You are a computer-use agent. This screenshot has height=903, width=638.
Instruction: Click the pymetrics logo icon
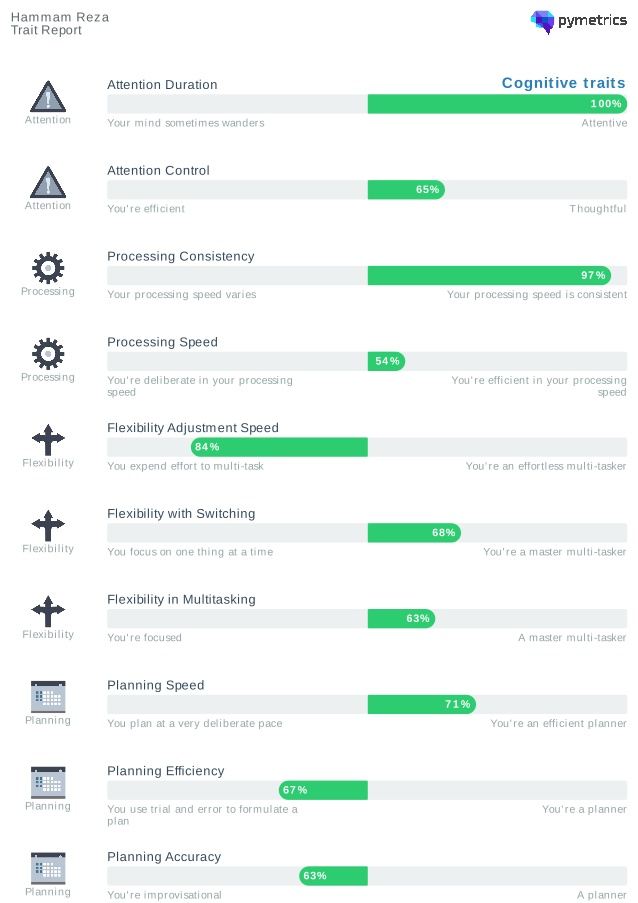click(542, 22)
